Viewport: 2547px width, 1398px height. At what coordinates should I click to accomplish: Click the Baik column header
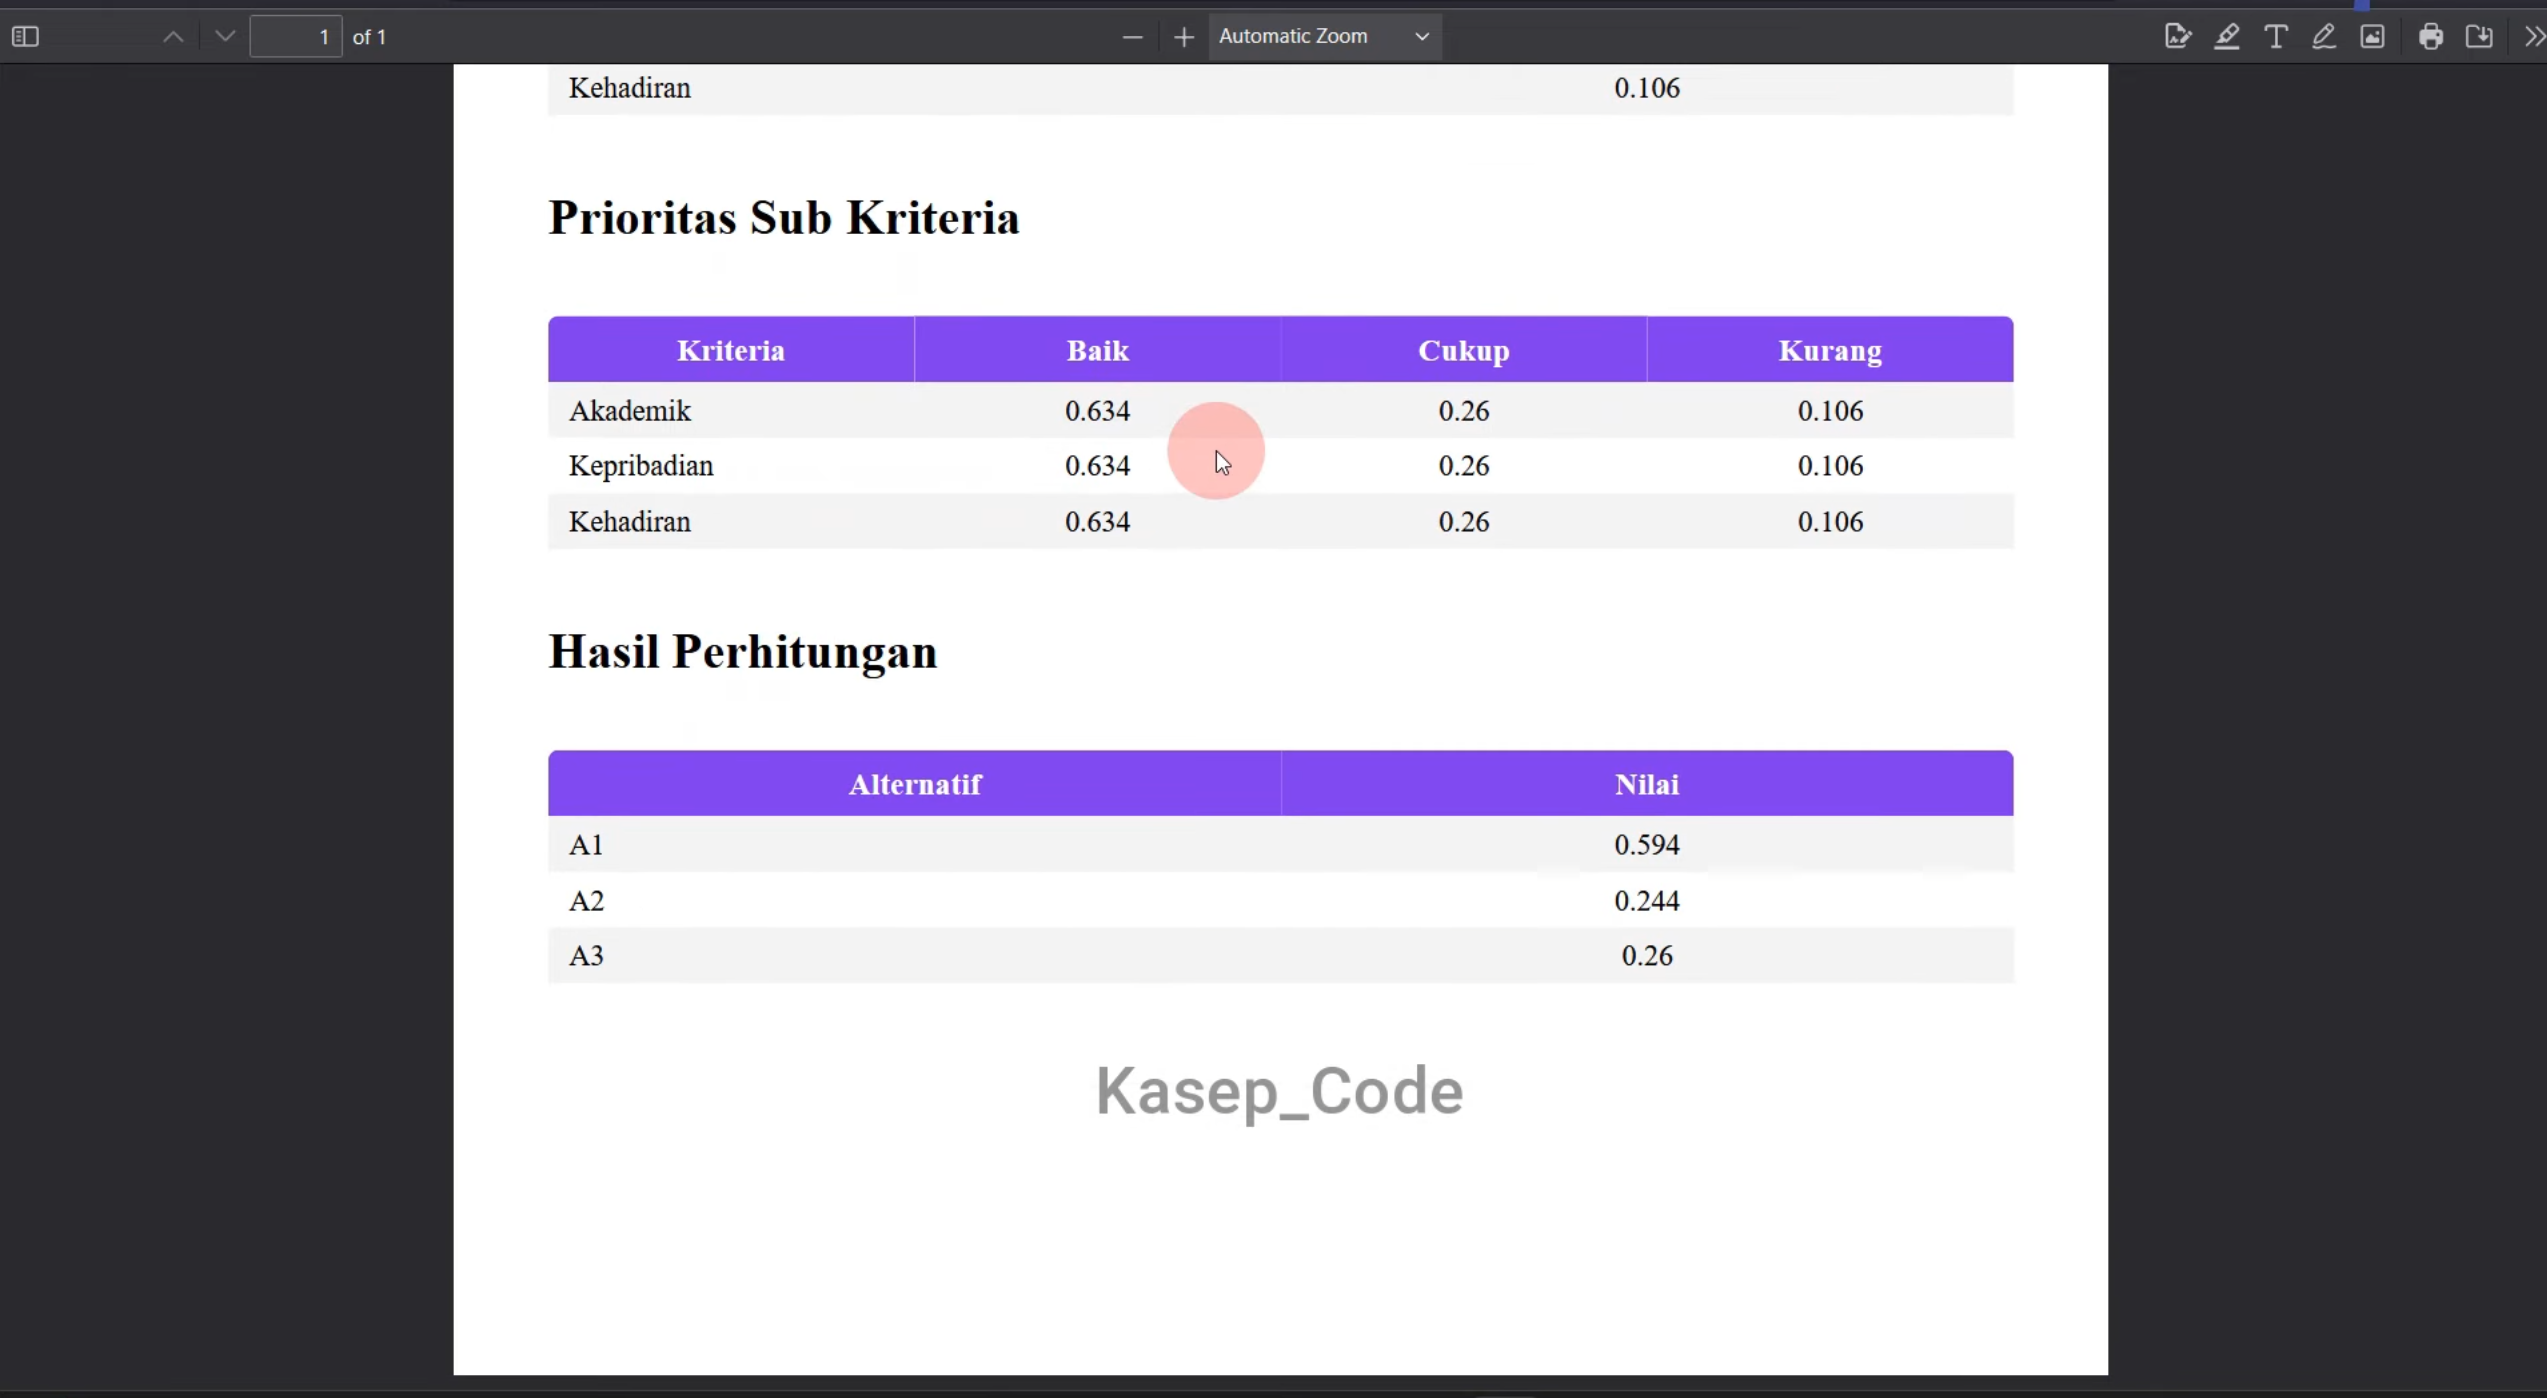click(x=1098, y=351)
